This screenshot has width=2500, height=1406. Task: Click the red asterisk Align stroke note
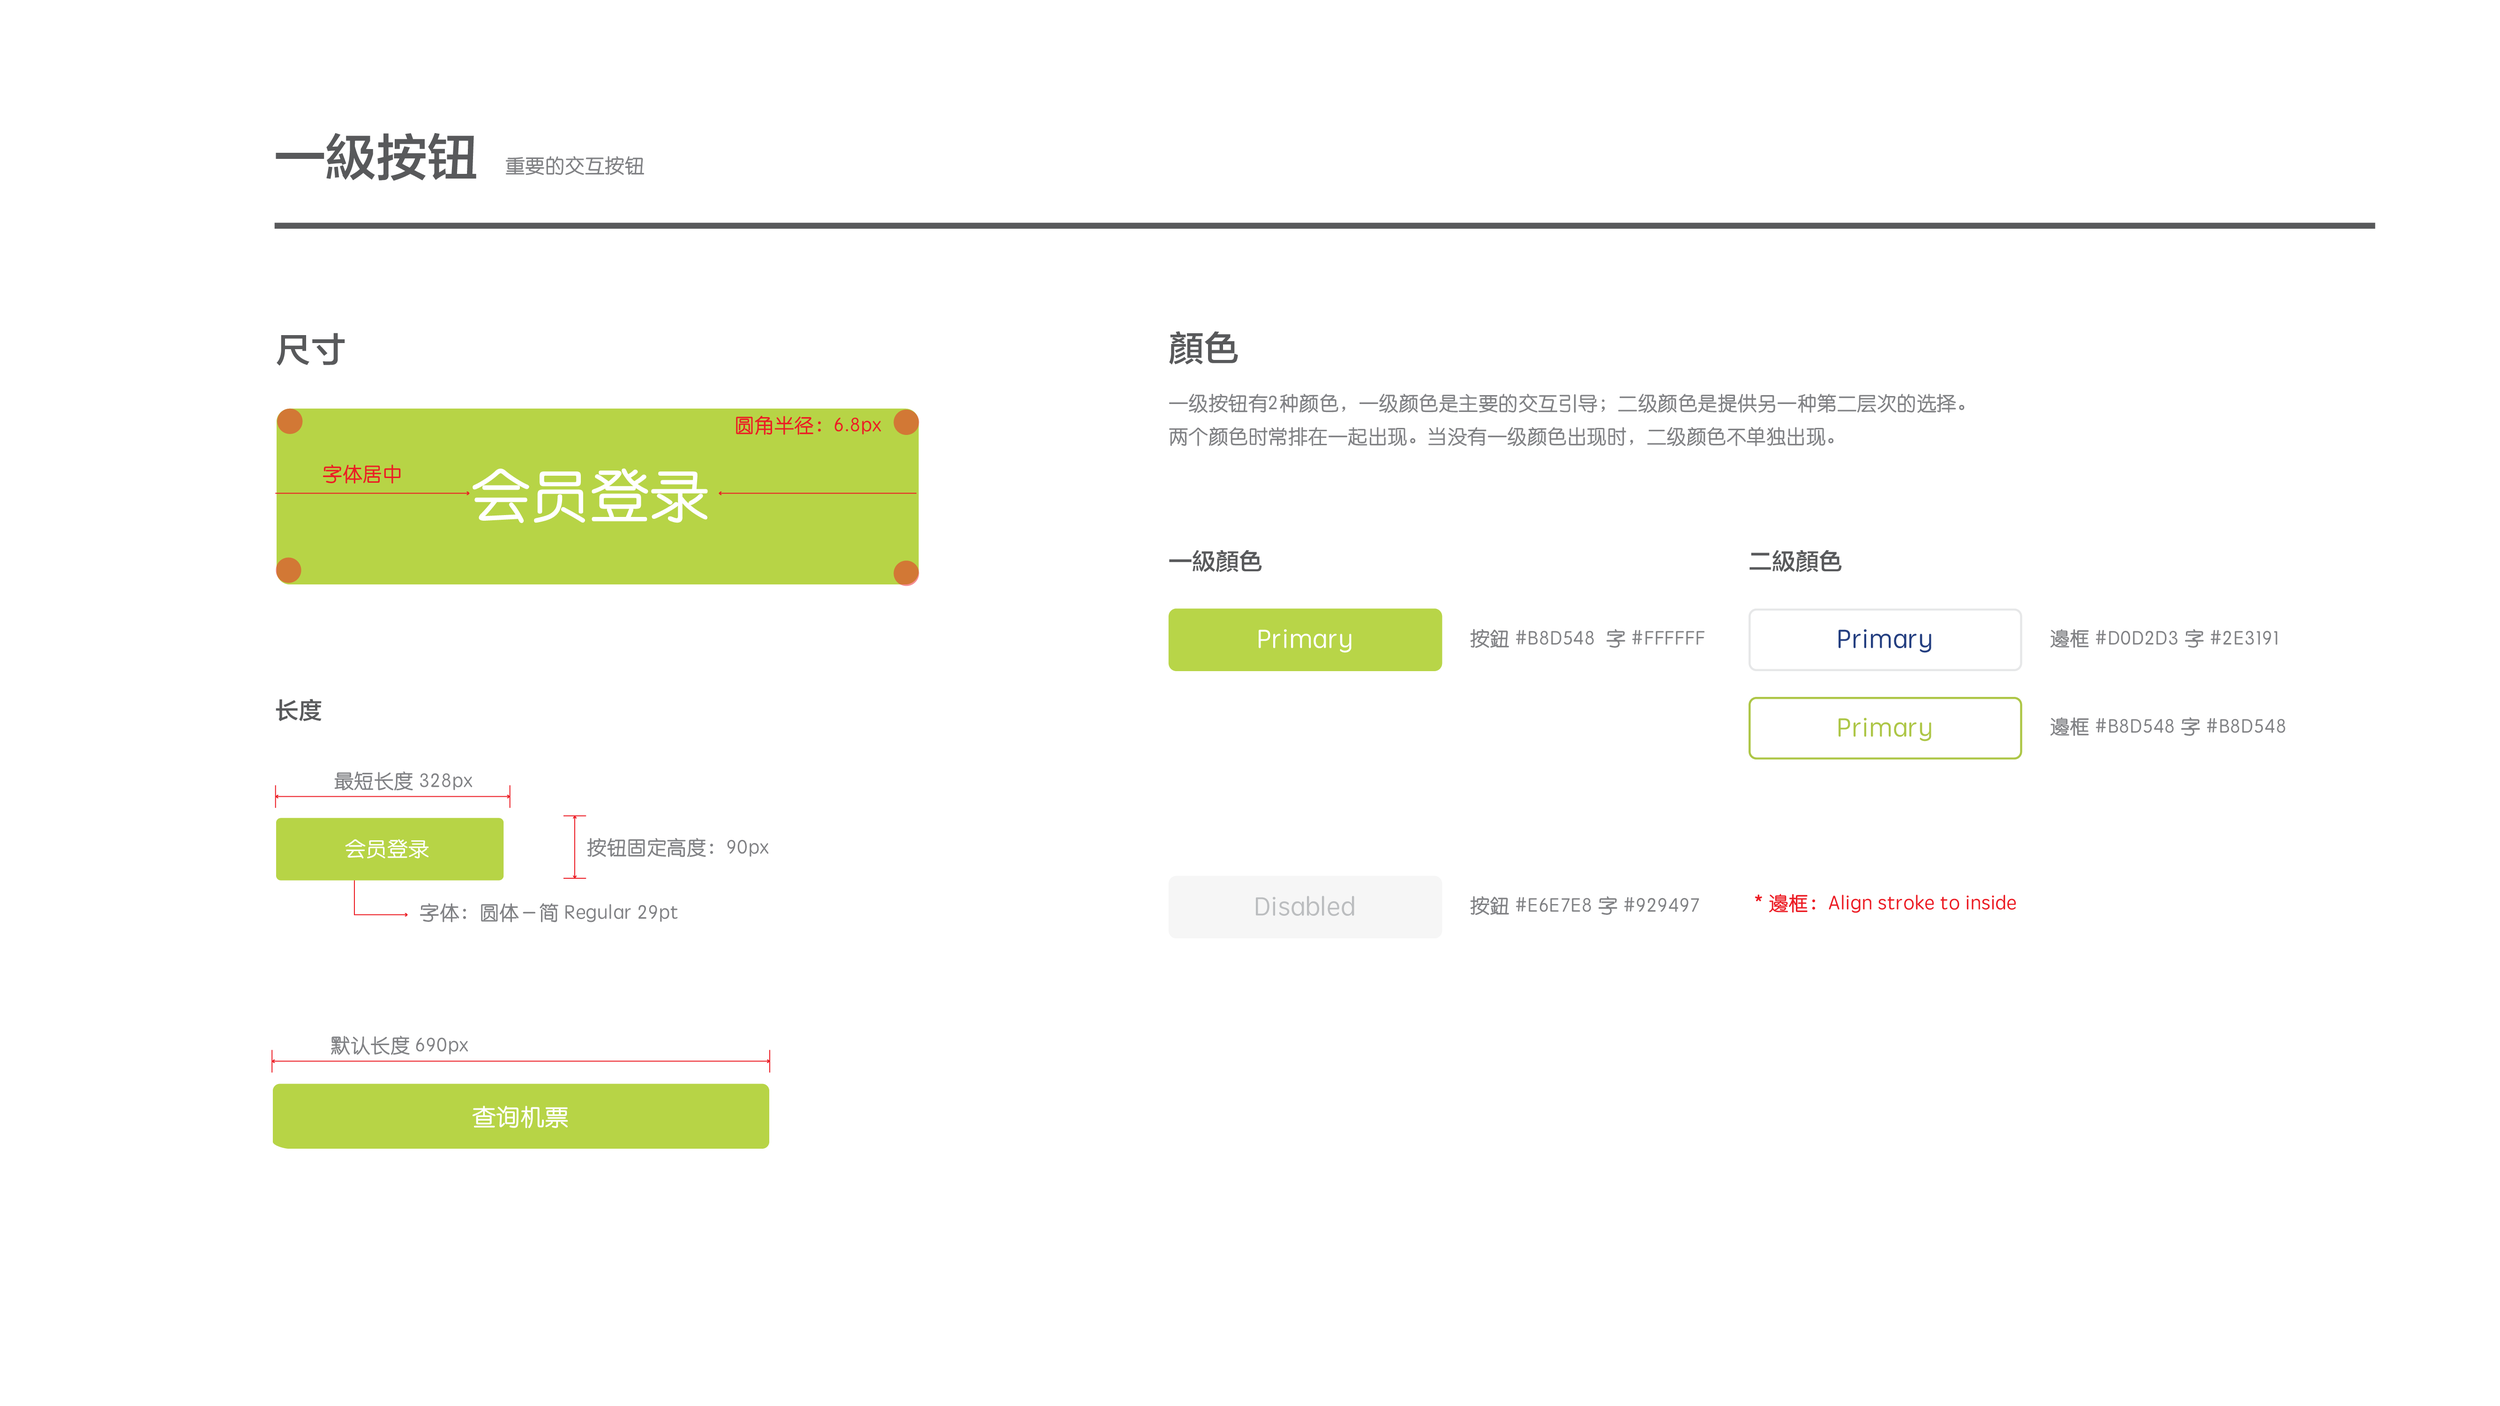(1885, 902)
